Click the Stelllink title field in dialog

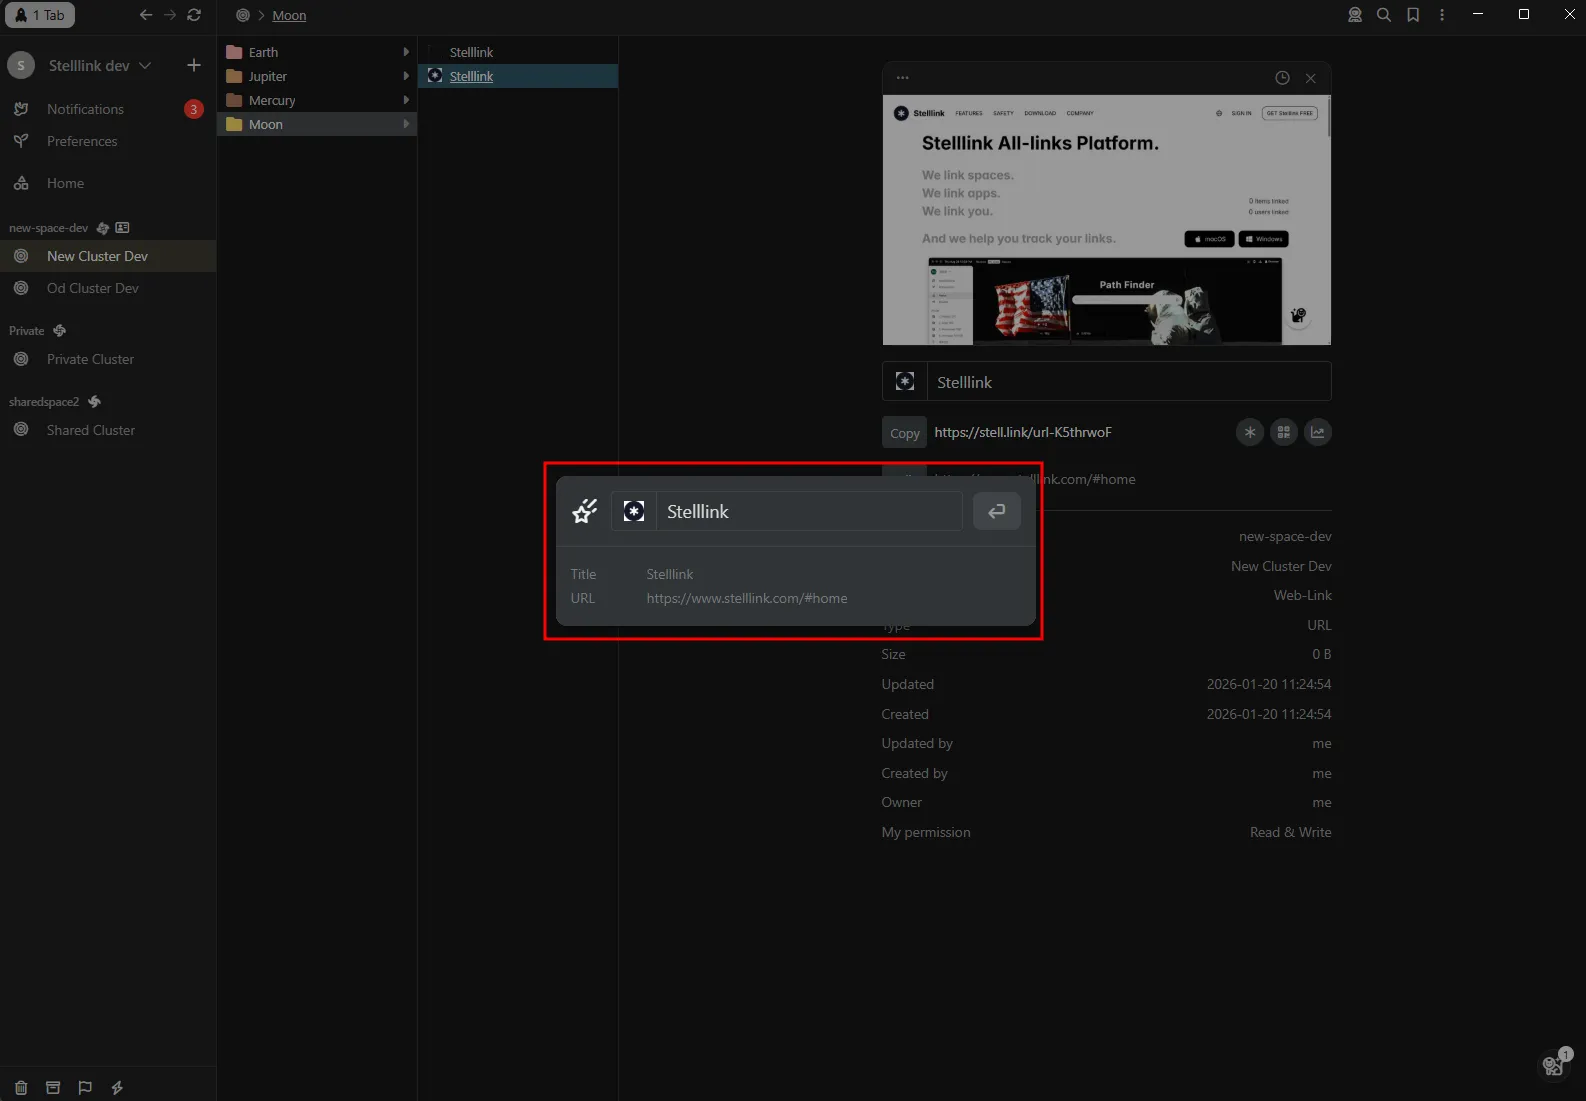(808, 511)
